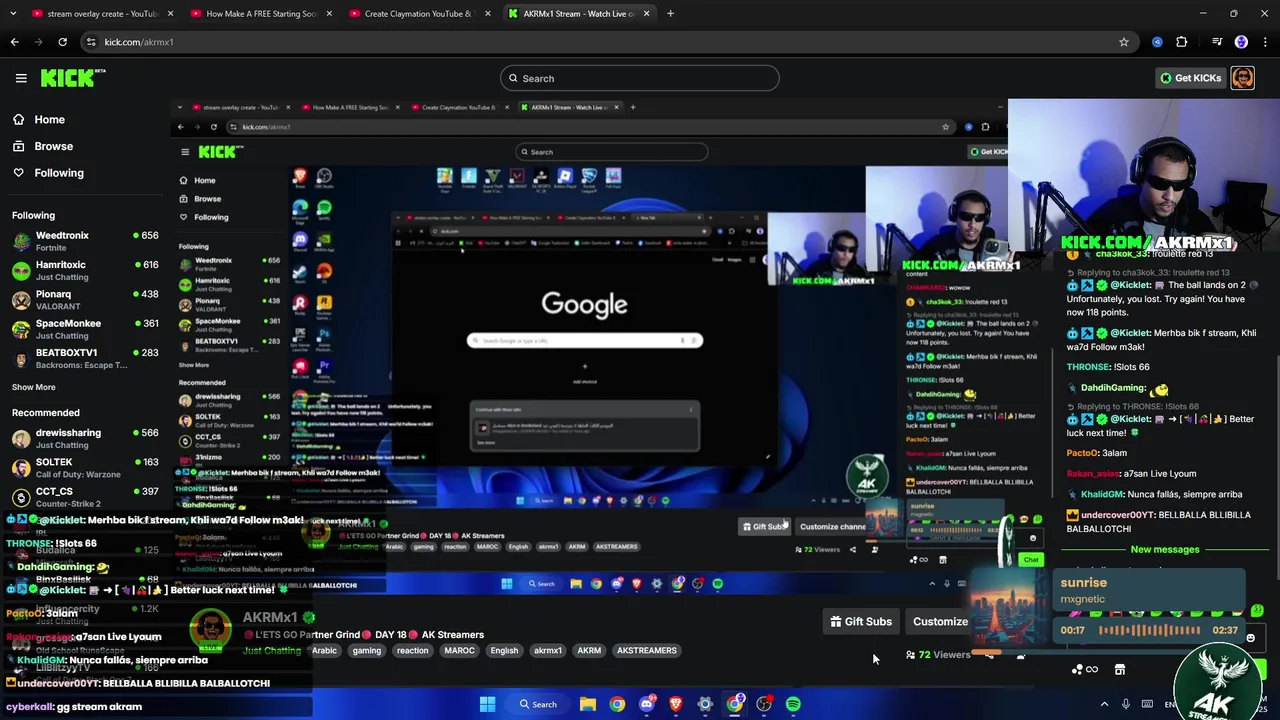Click the touch keyboard tray icon
The height and width of the screenshot is (720, 1280).
[1147, 704]
